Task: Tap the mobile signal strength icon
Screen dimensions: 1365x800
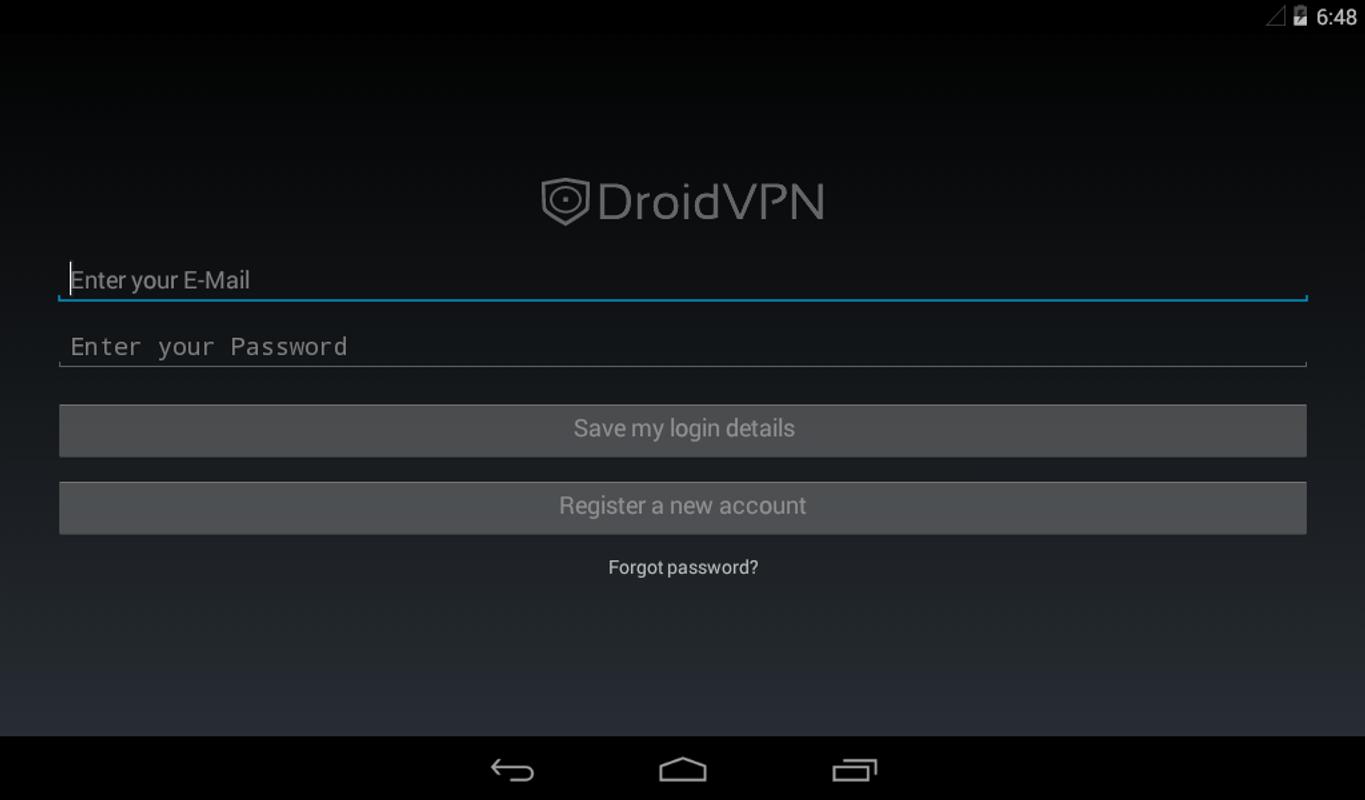Action: pos(1276,16)
